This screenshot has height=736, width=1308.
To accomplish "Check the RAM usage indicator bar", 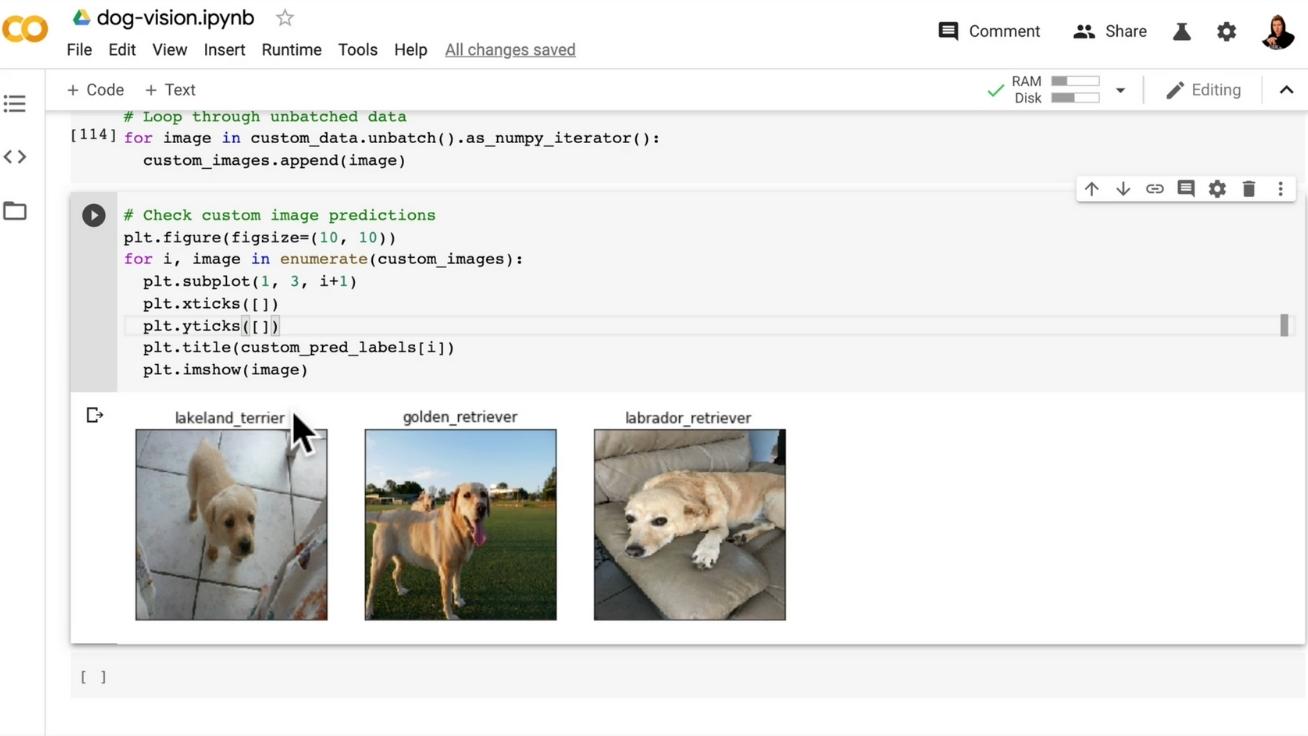I will click(x=1075, y=80).
